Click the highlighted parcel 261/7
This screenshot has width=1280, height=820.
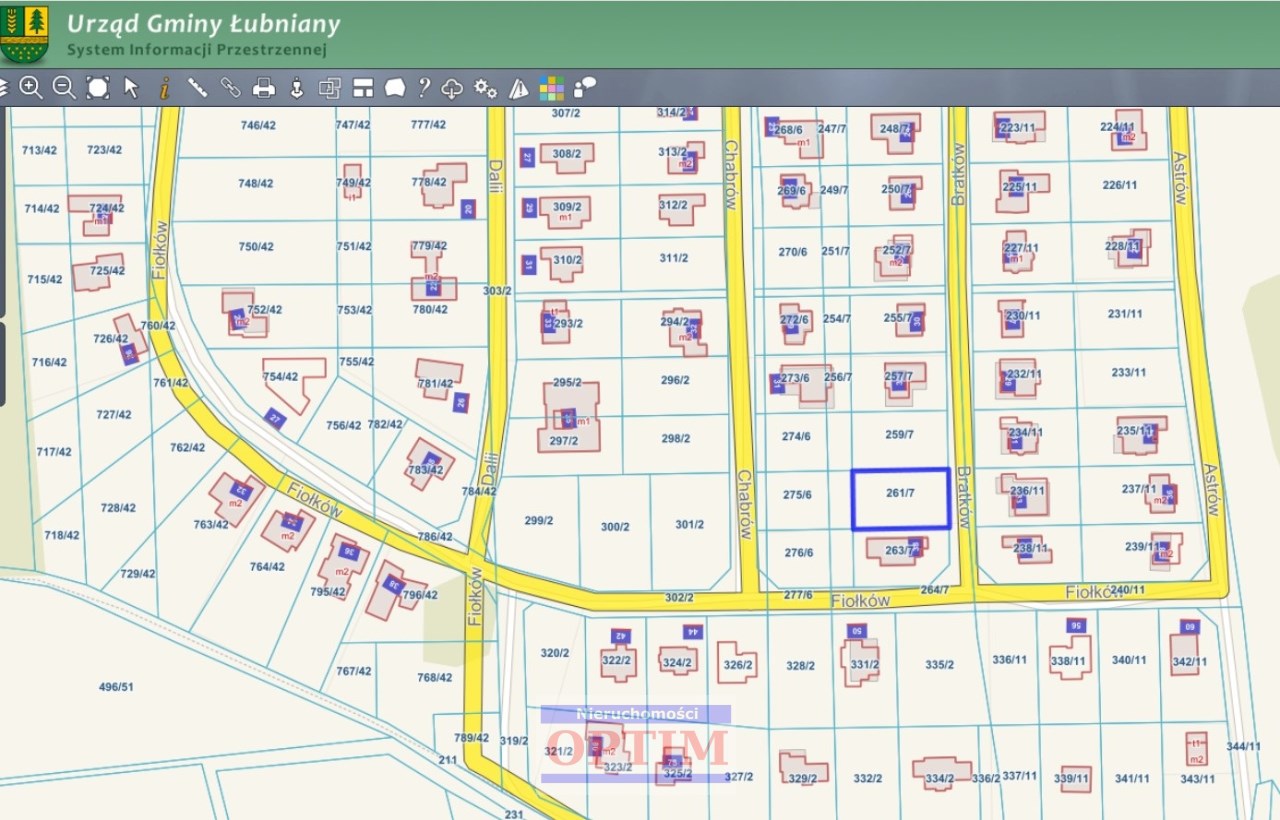901,499
